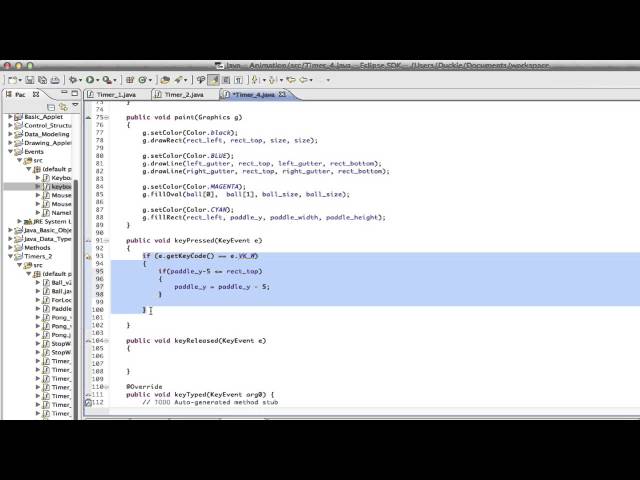Click 'g.setColor(Color.MAGENTA);' on line 84
This screenshot has height=480, width=640.
(194, 187)
